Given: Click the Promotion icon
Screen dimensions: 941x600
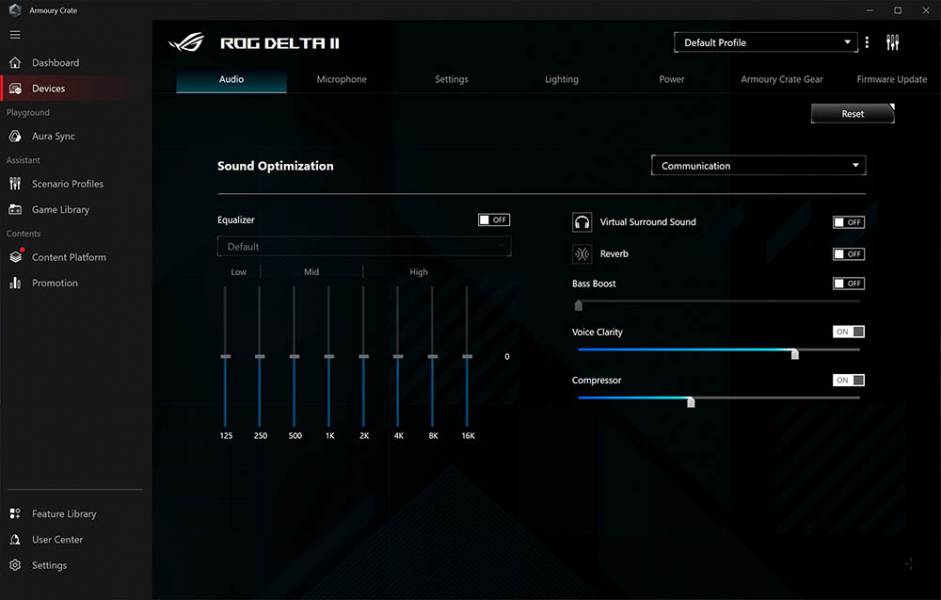Looking at the screenshot, I should pos(15,283).
